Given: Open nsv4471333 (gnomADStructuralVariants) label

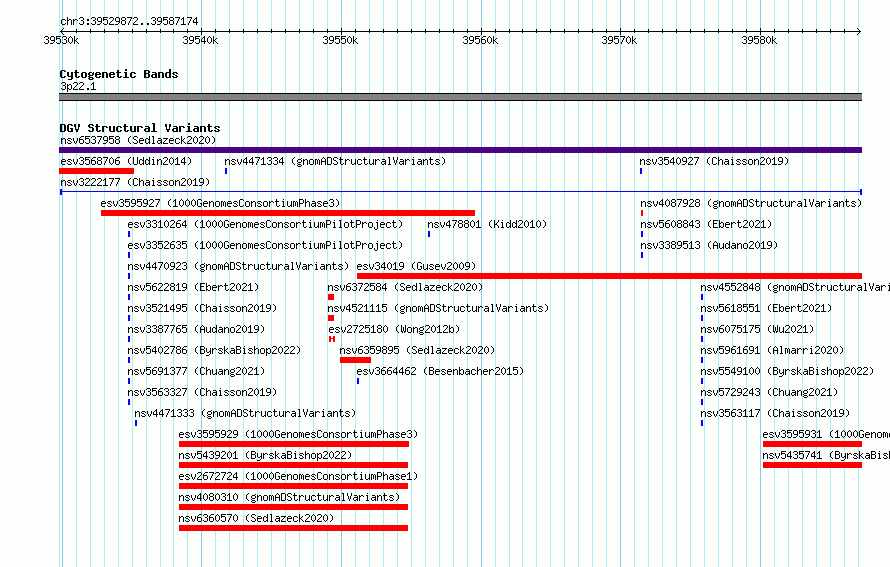Looking at the screenshot, I should [x=245, y=413].
